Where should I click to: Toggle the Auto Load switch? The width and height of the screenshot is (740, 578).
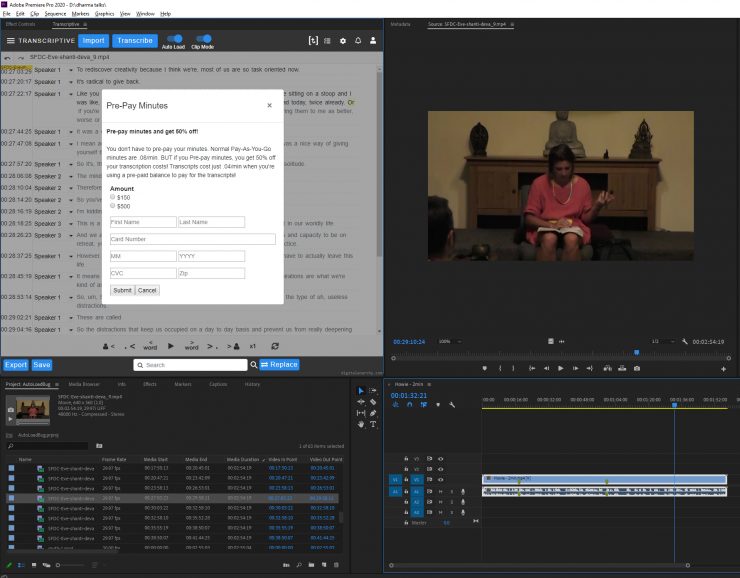pos(174,39)
